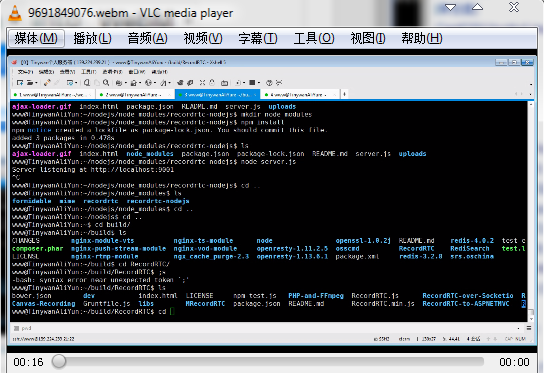Click terminal text "PHP-and-FFmpeg"
544x373 pixels.
(316, 296)
